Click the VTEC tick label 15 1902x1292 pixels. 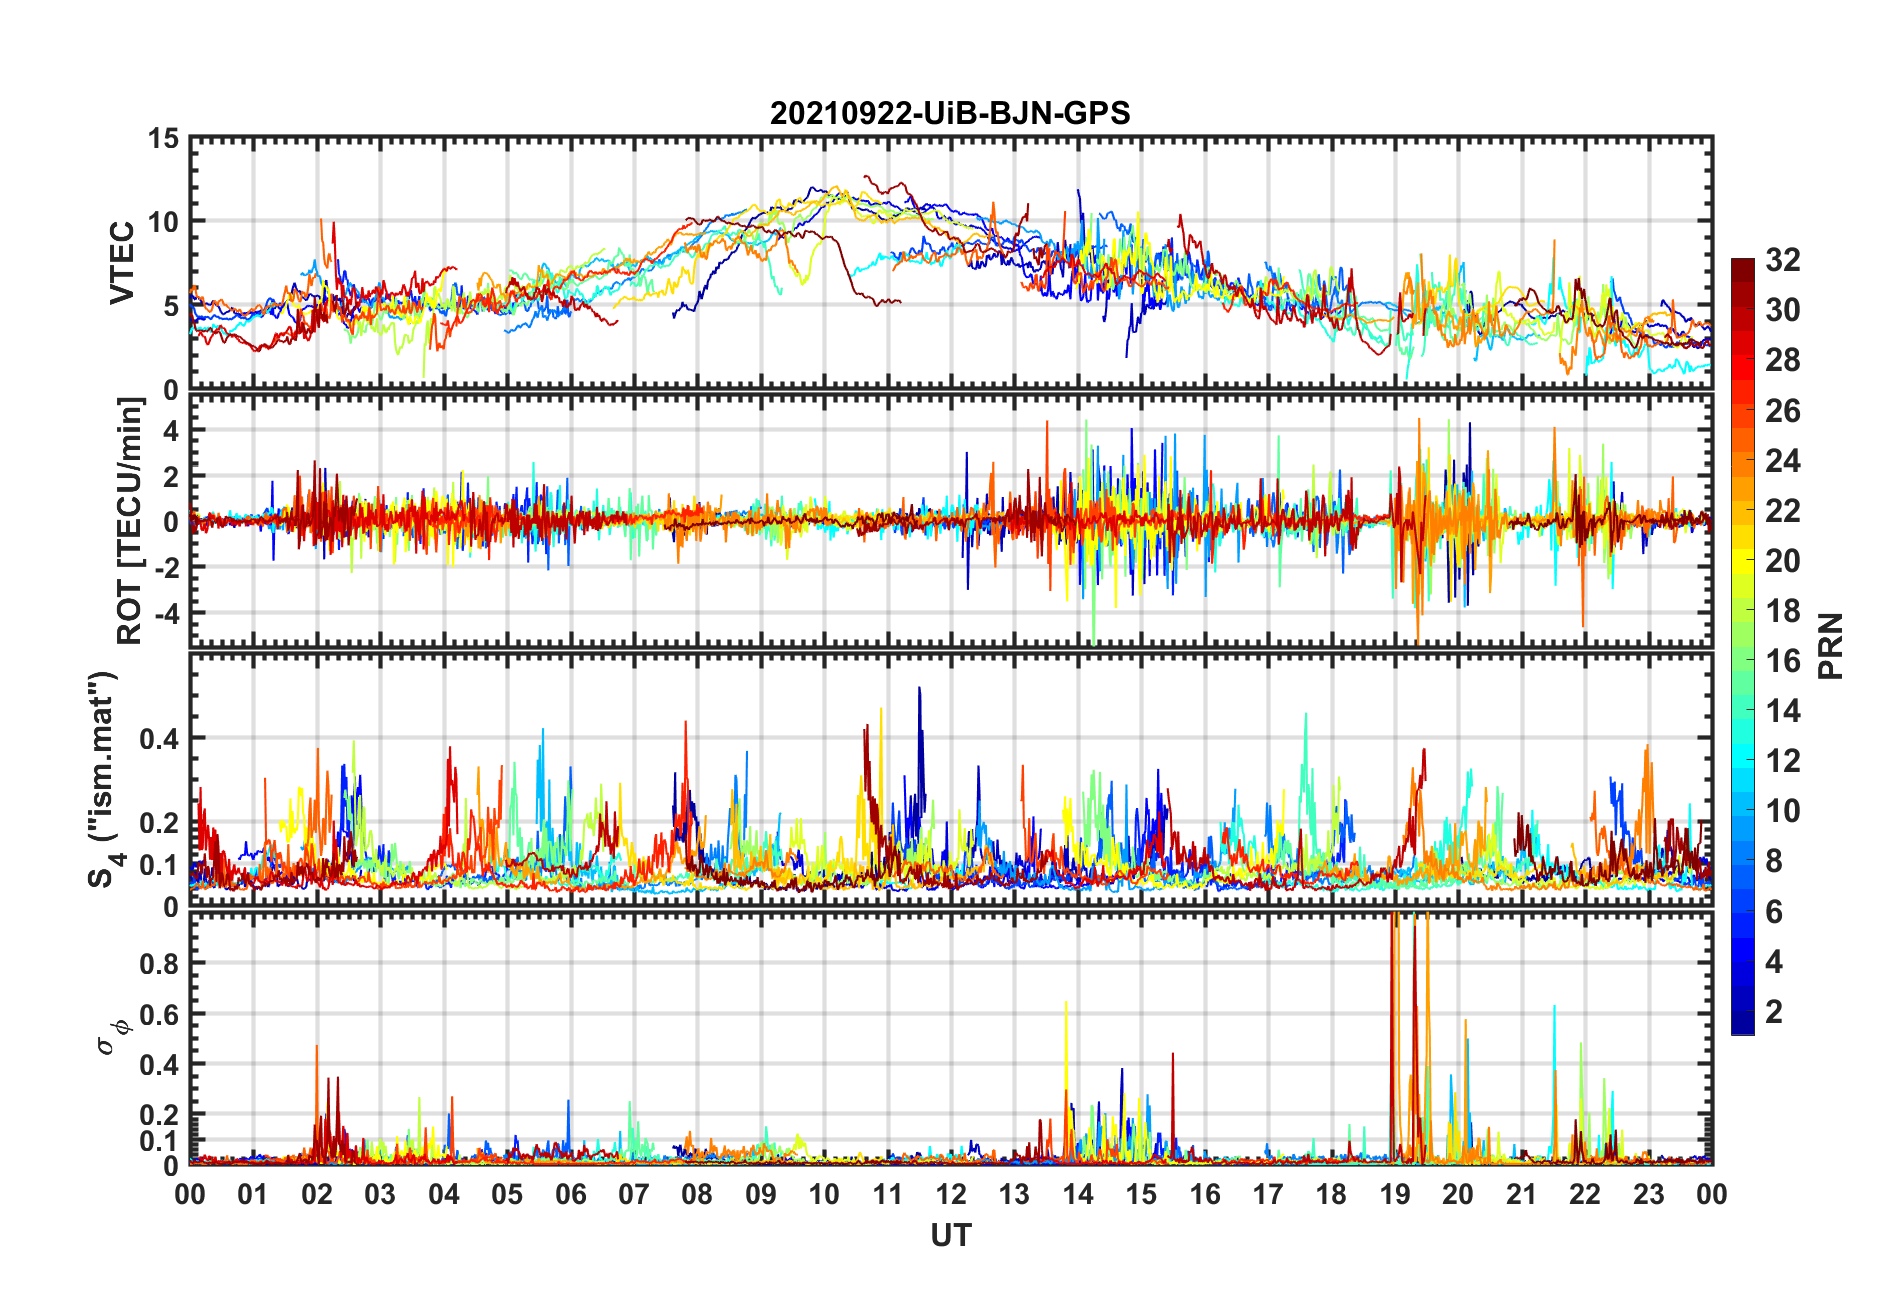[163, 140]
